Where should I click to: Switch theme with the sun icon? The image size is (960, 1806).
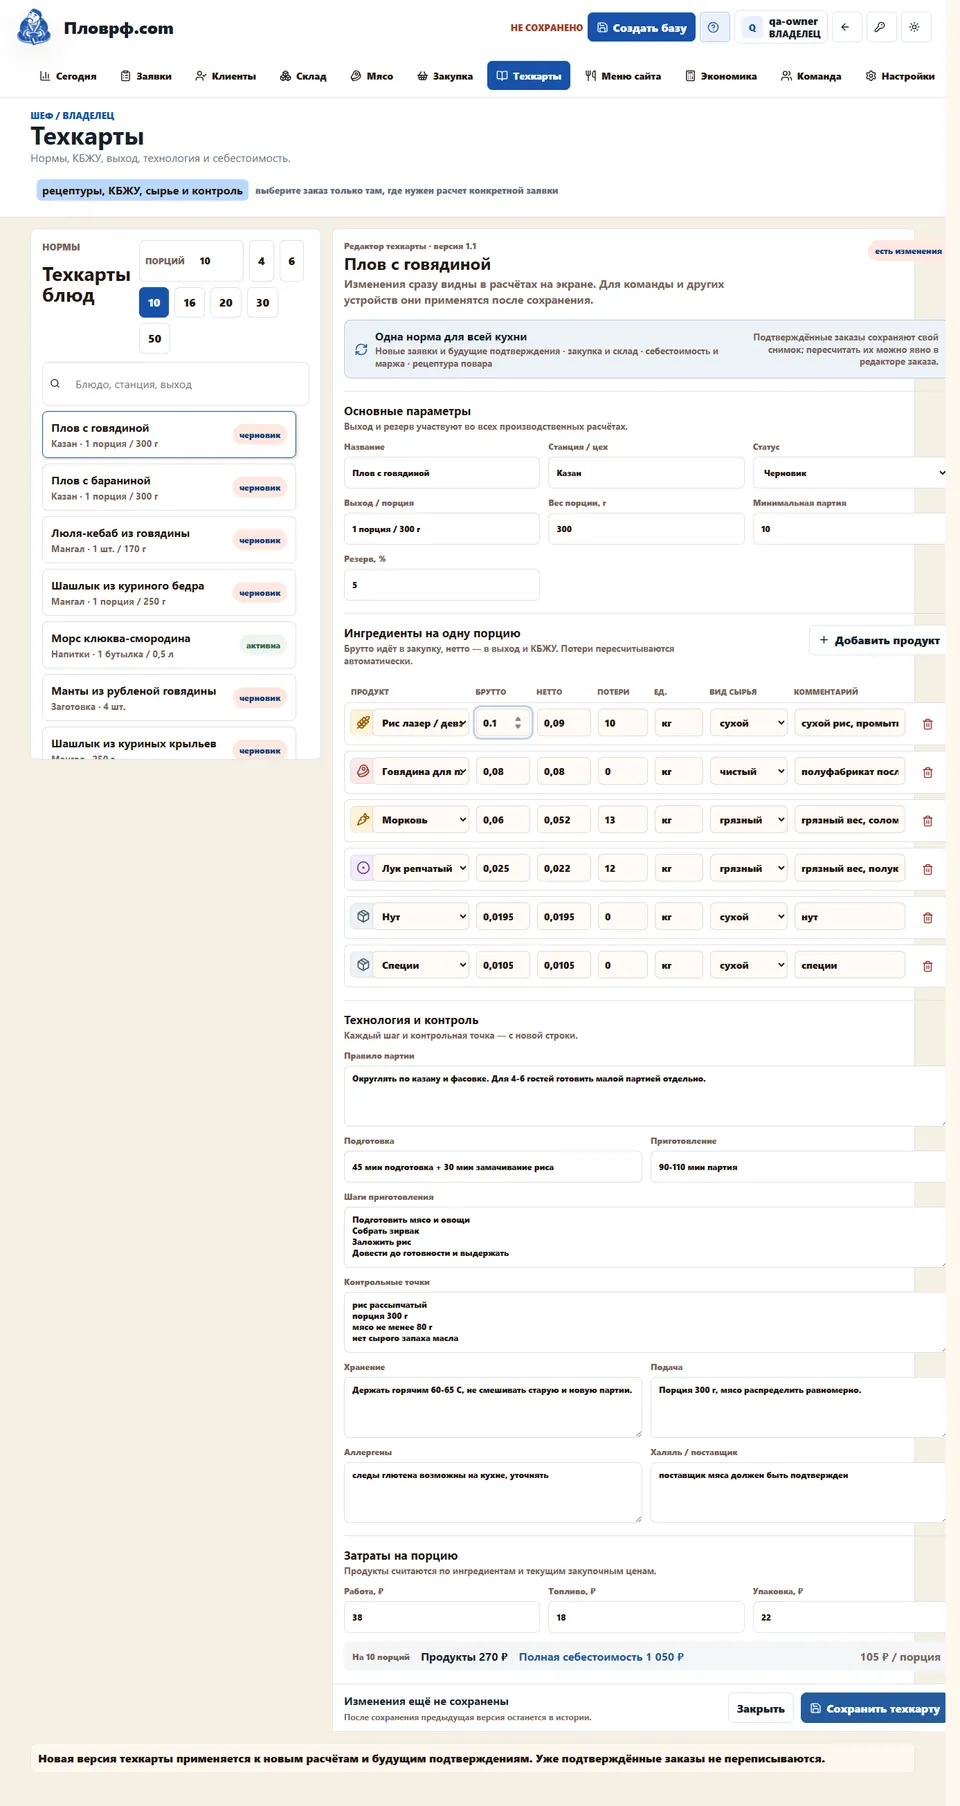click(x=914, y=28)
